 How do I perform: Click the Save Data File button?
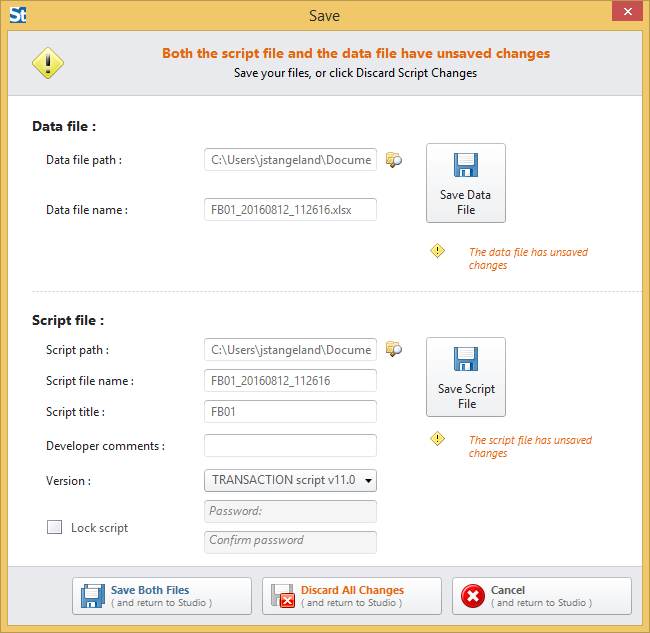pyautogui.click(x=465, y=183)
